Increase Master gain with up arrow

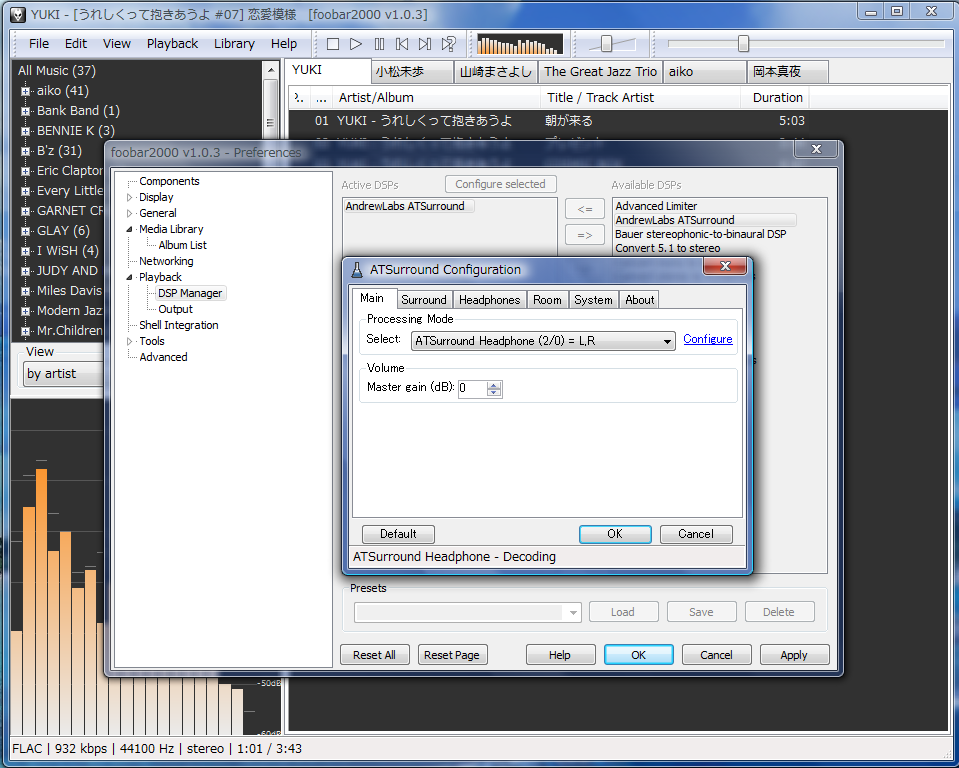494,385
